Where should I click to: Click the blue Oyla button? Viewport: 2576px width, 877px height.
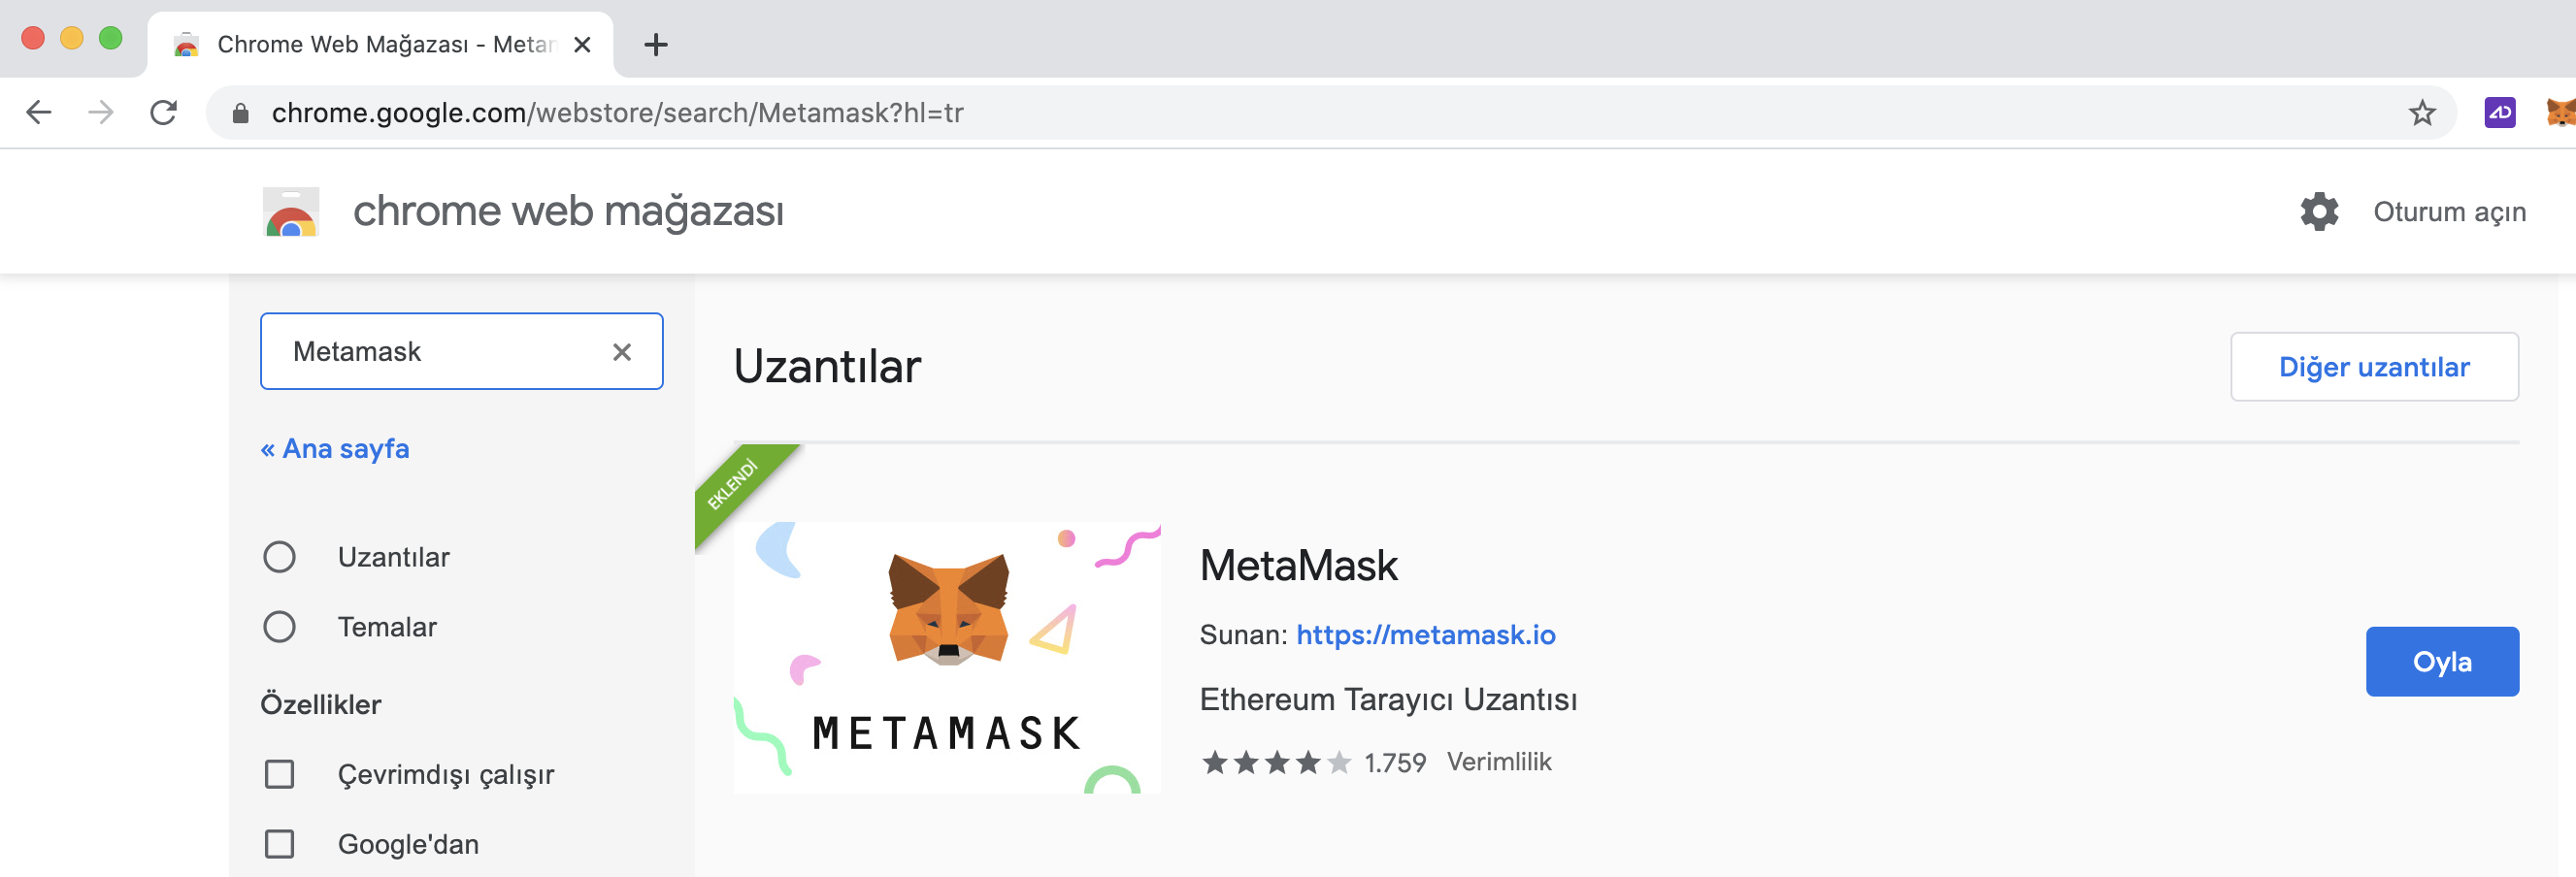click(2442, 662)
